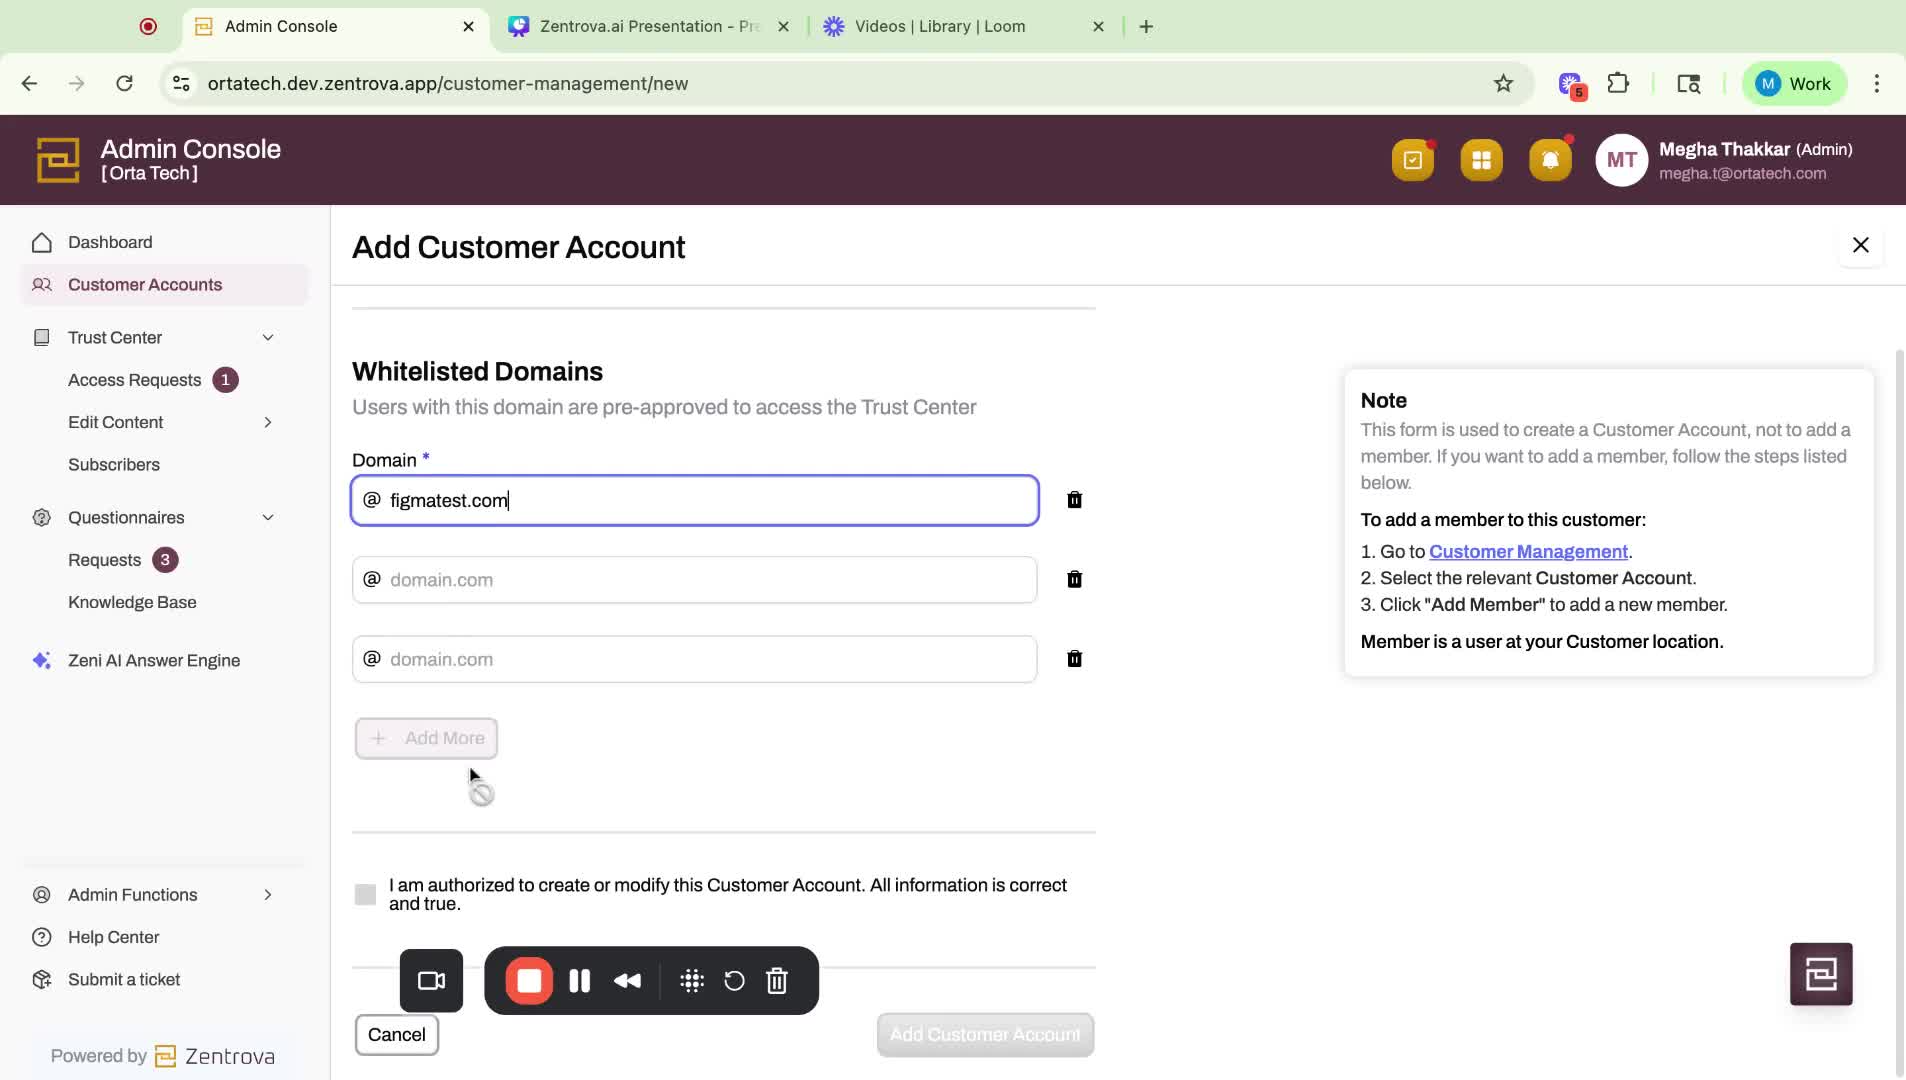Open the apps grid icon in header
The image size is (1906, 1080).
pos(1481,160)
